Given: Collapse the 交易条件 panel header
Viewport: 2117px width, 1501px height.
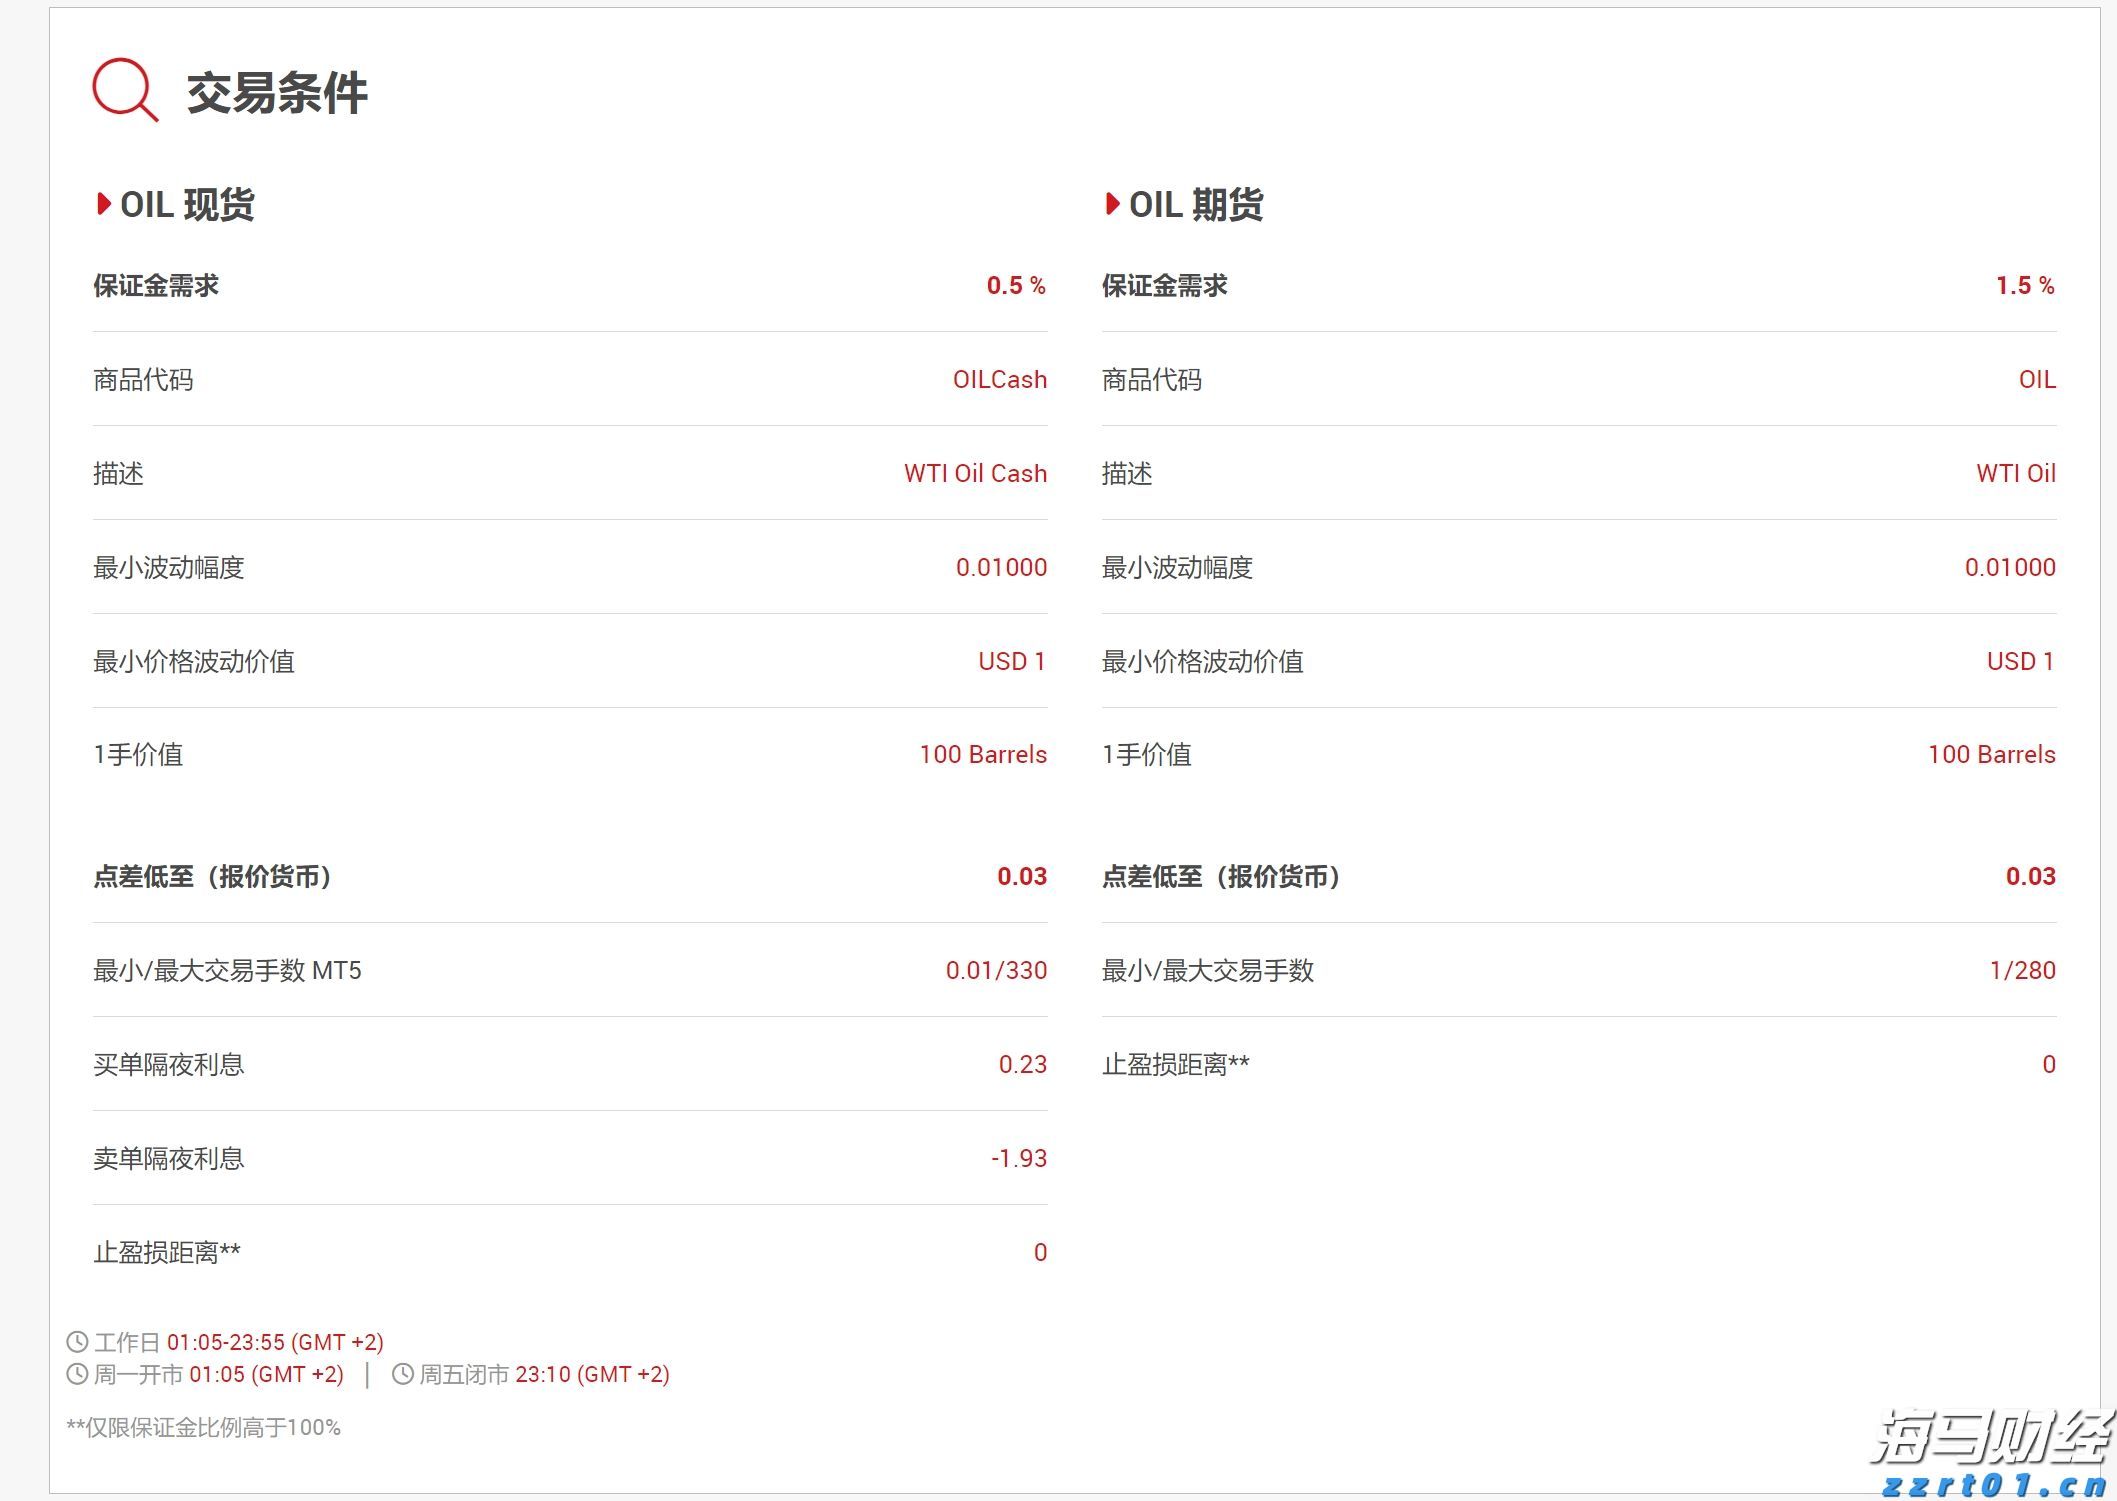Looking at the screenshot, I should pos(277,95).
